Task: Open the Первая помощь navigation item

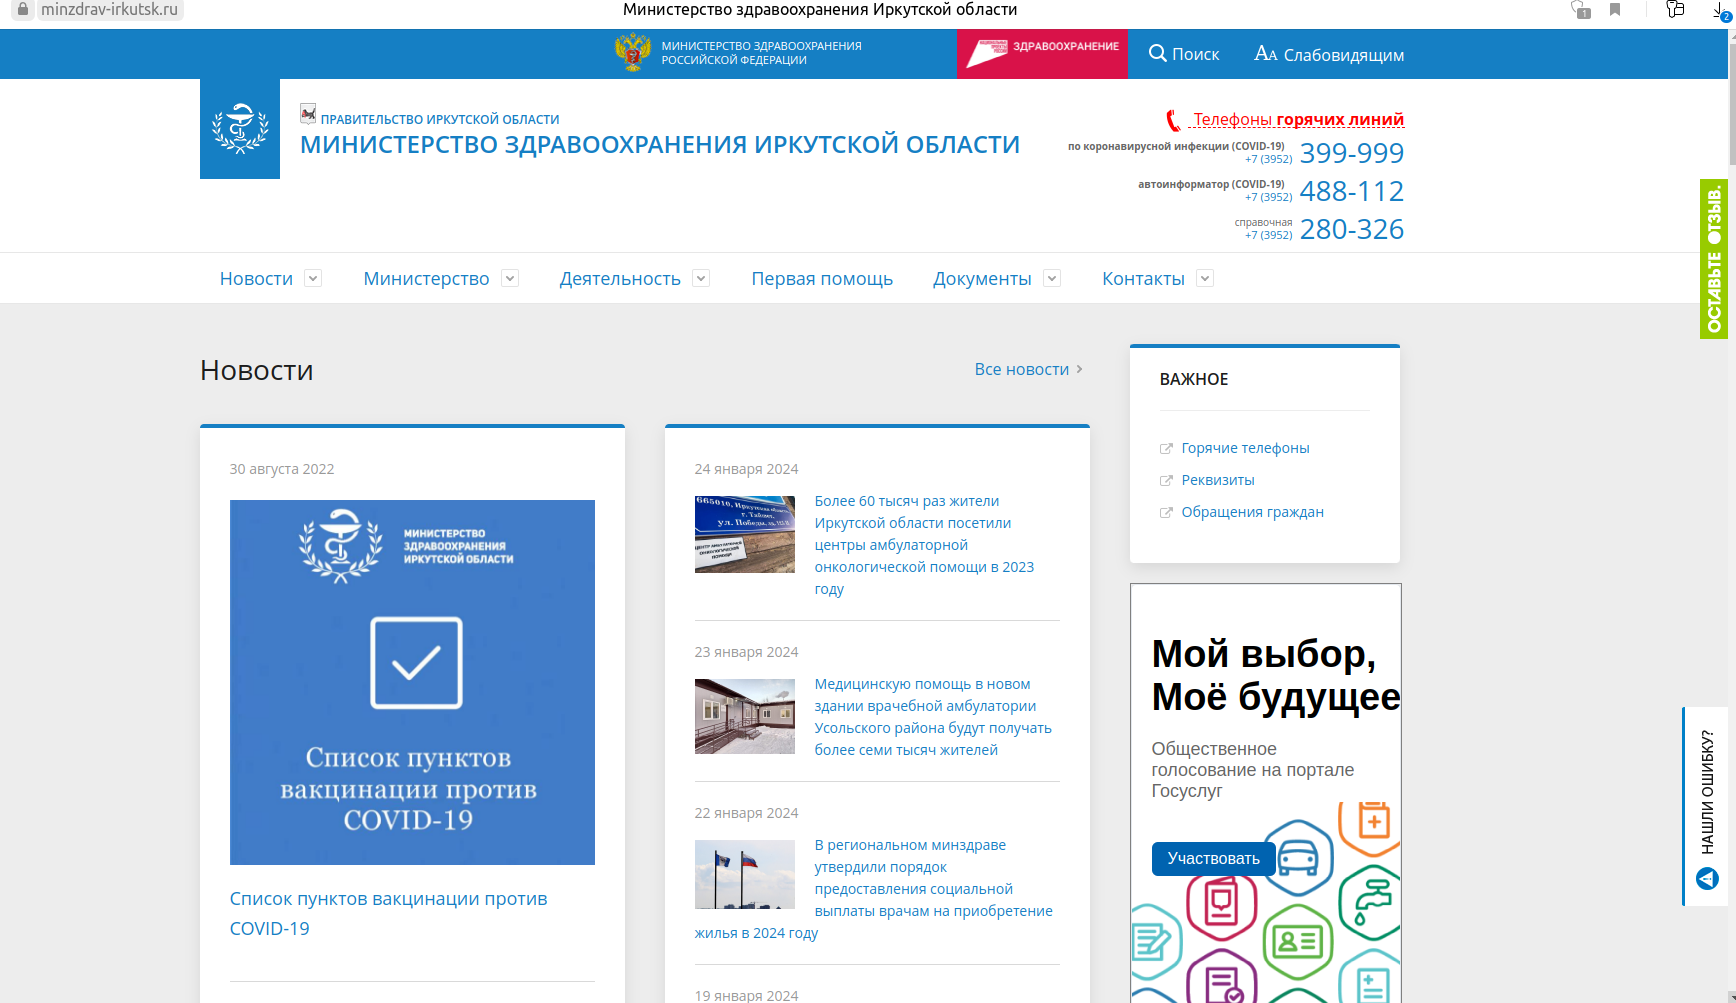Action: click(822, 279)
